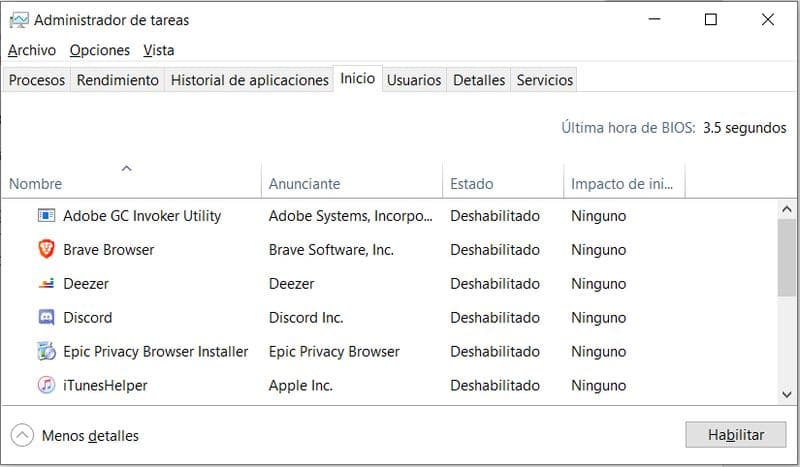This screenshot has width=800, height=467.
Task: Click Ninguno impact of Deezer row
Action: coord(598,283)
